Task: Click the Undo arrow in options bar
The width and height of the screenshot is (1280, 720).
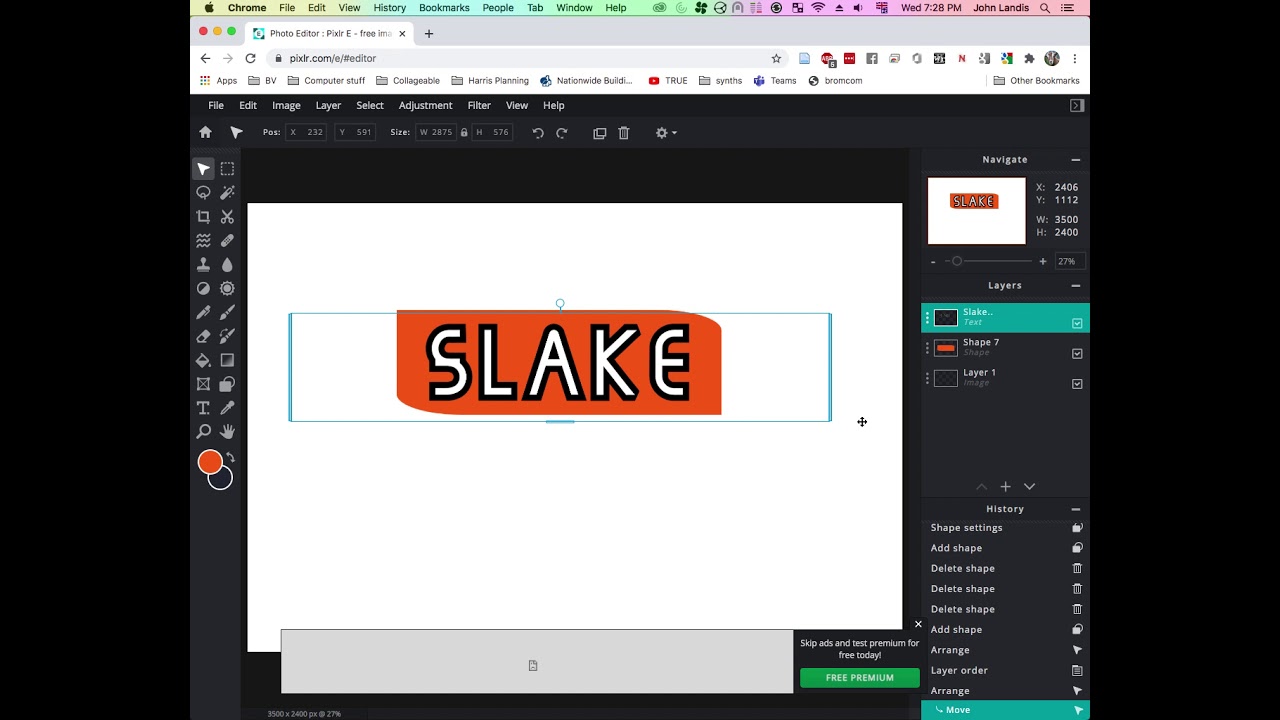Action: click(538, 132)
